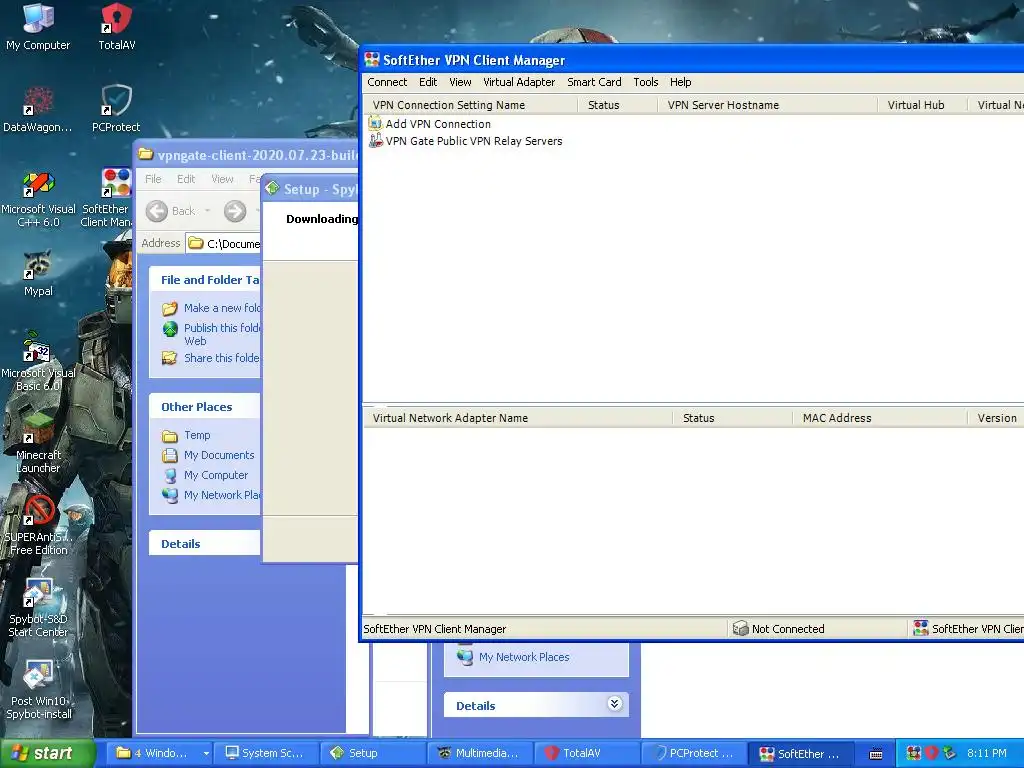This screenshot has width=1024, height=768.
Task: Open Back button dropdown arrow
Action: pyautogui.click(x=208, y=211)
